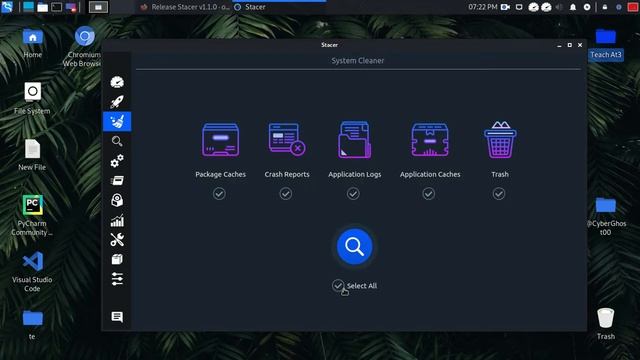The width and height of the screenshot is (640, 360).
Task: Open the Resources bar-chart icon in sidebar
Action: click(x=117, y=220)
